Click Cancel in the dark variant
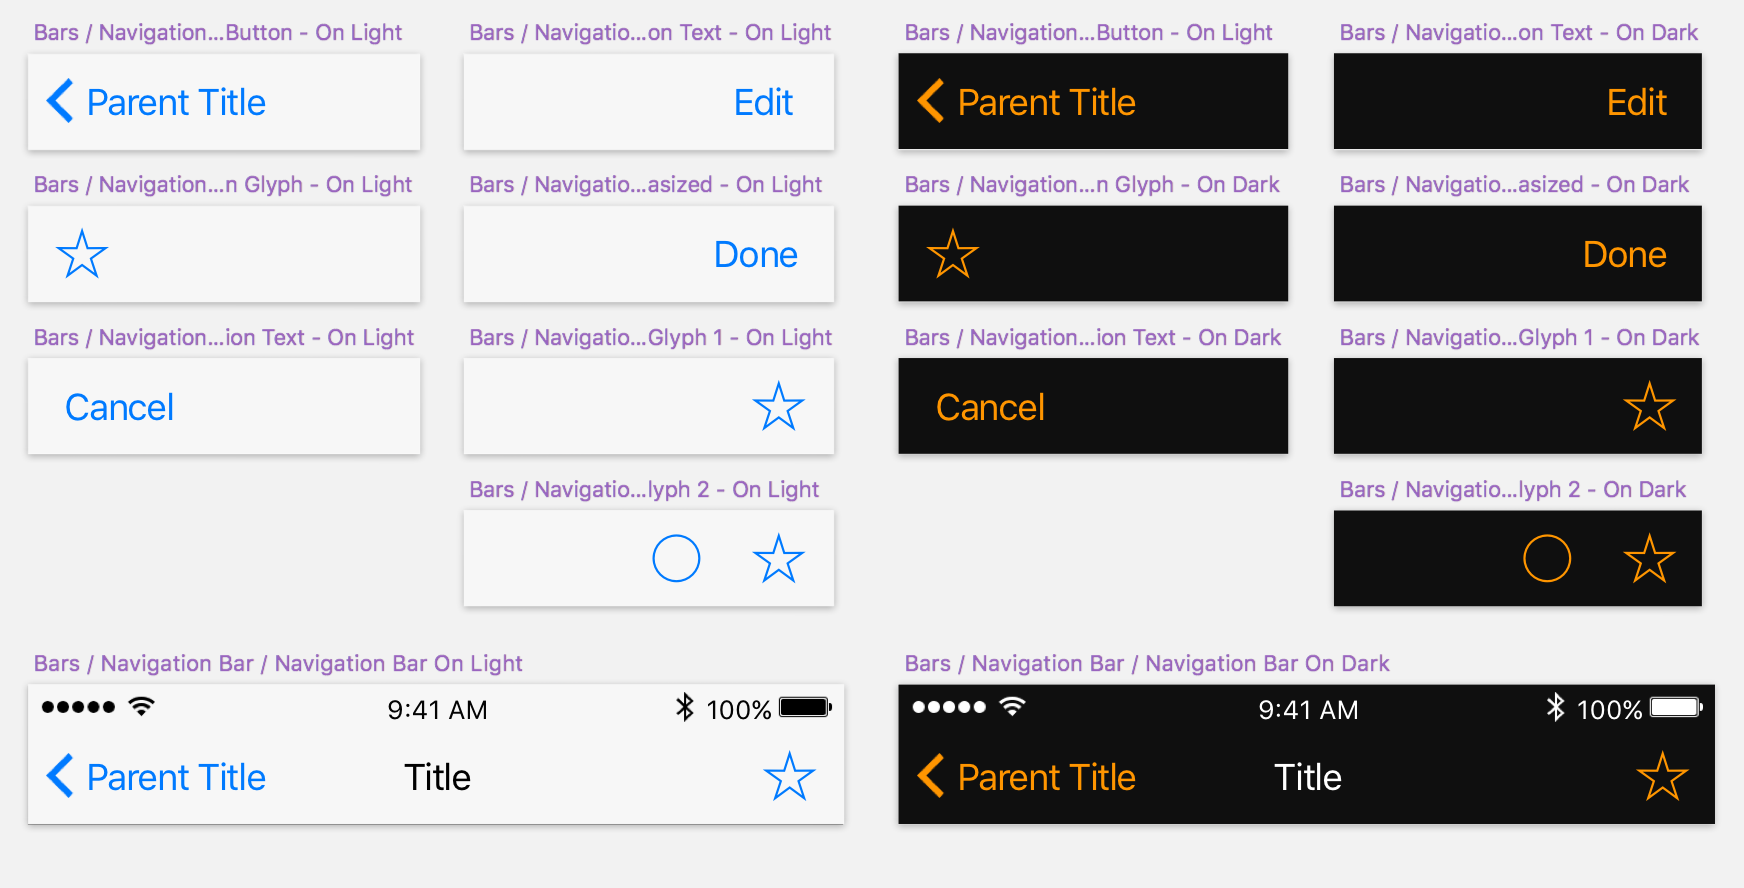This screenshot has height=888, width=1744. click(x=990, y=406)
